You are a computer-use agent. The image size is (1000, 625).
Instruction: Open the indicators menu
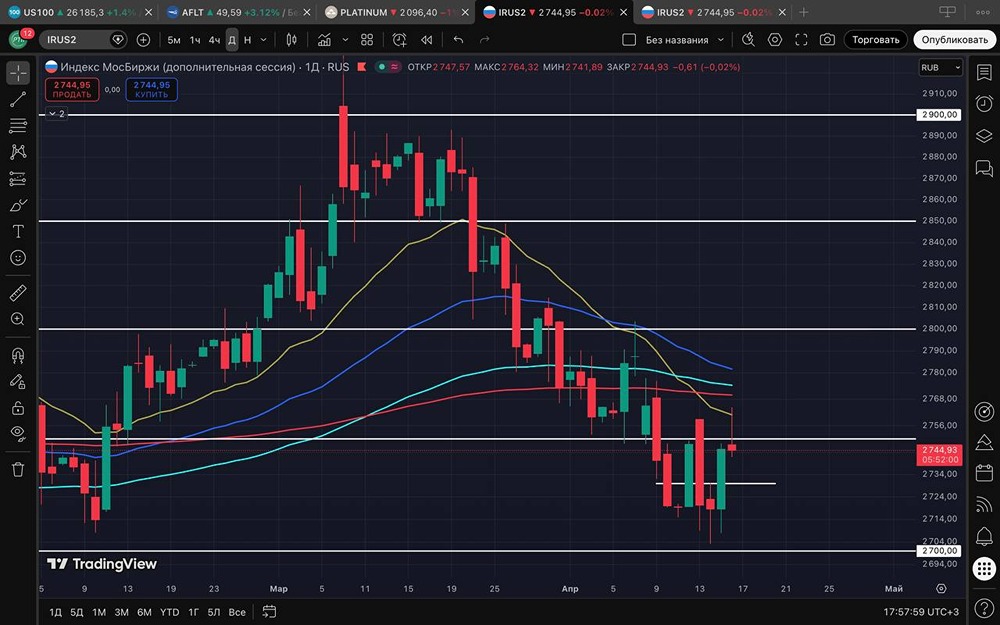[x=324, y=40]
